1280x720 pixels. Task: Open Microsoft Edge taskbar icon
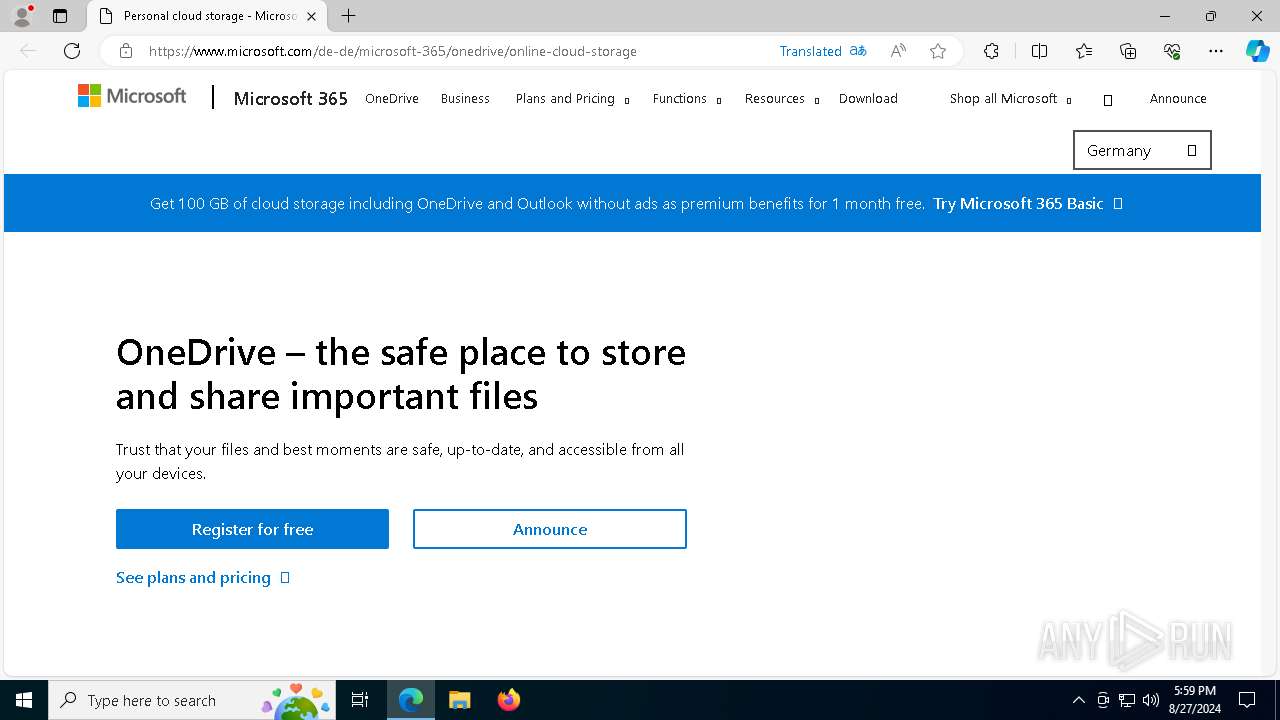click(x=411, y=700)
